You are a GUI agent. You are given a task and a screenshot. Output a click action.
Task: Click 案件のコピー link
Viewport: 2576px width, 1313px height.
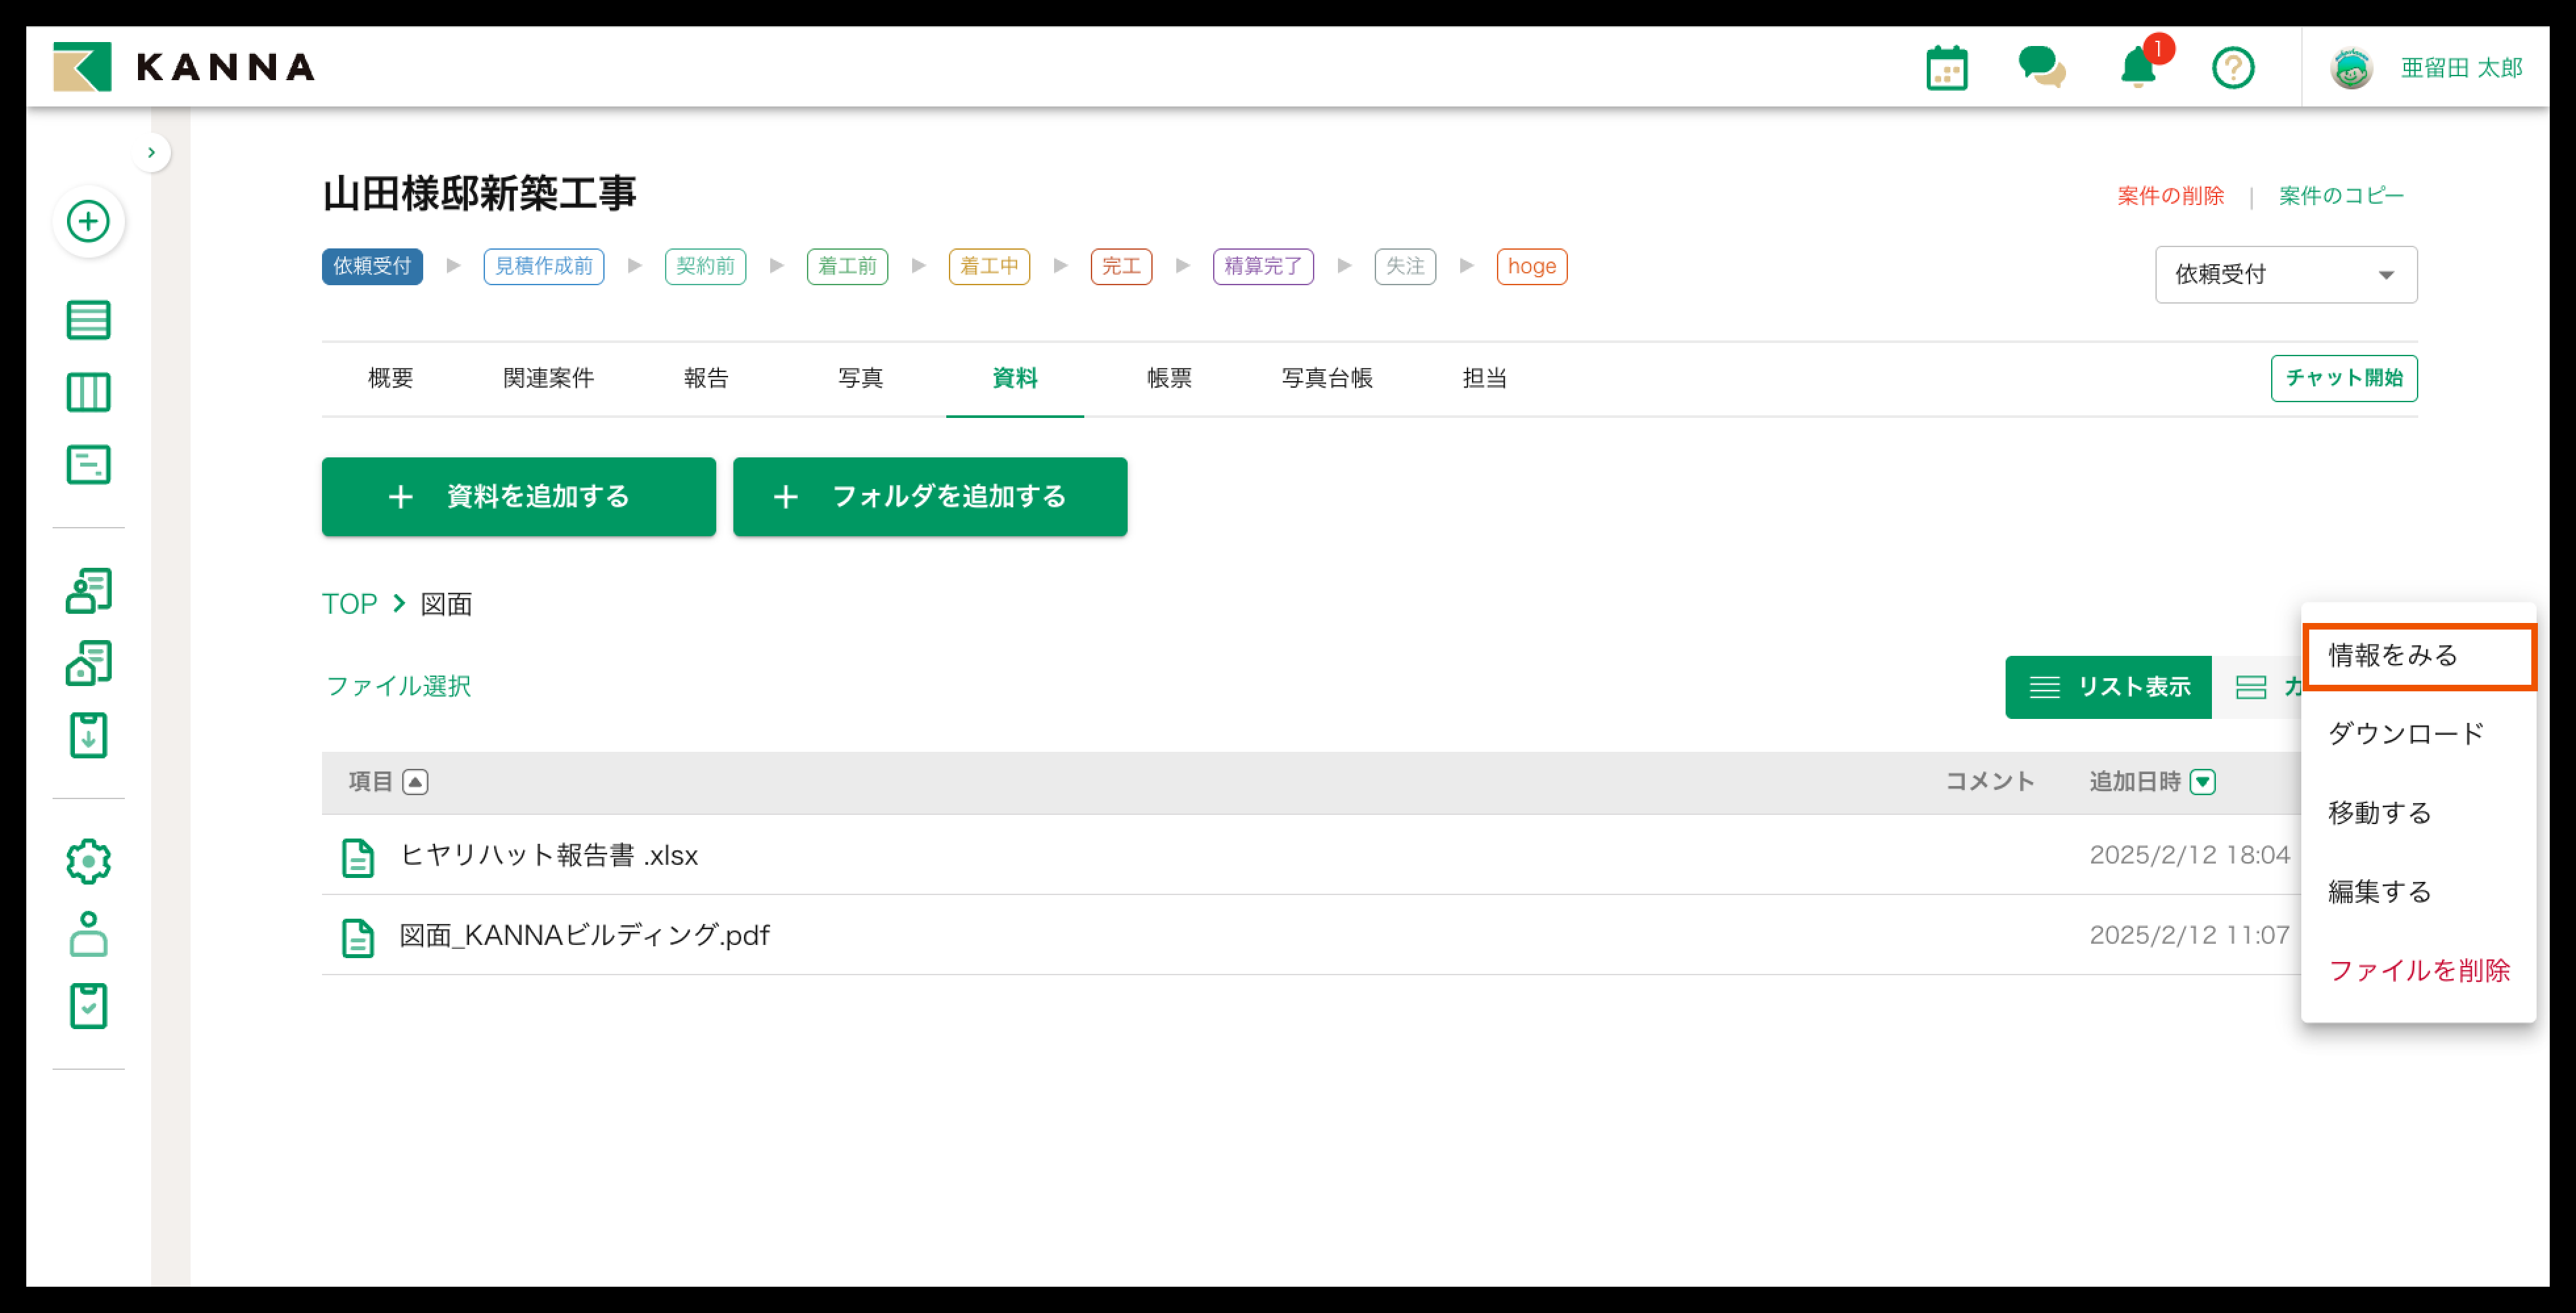[2340, 196]
